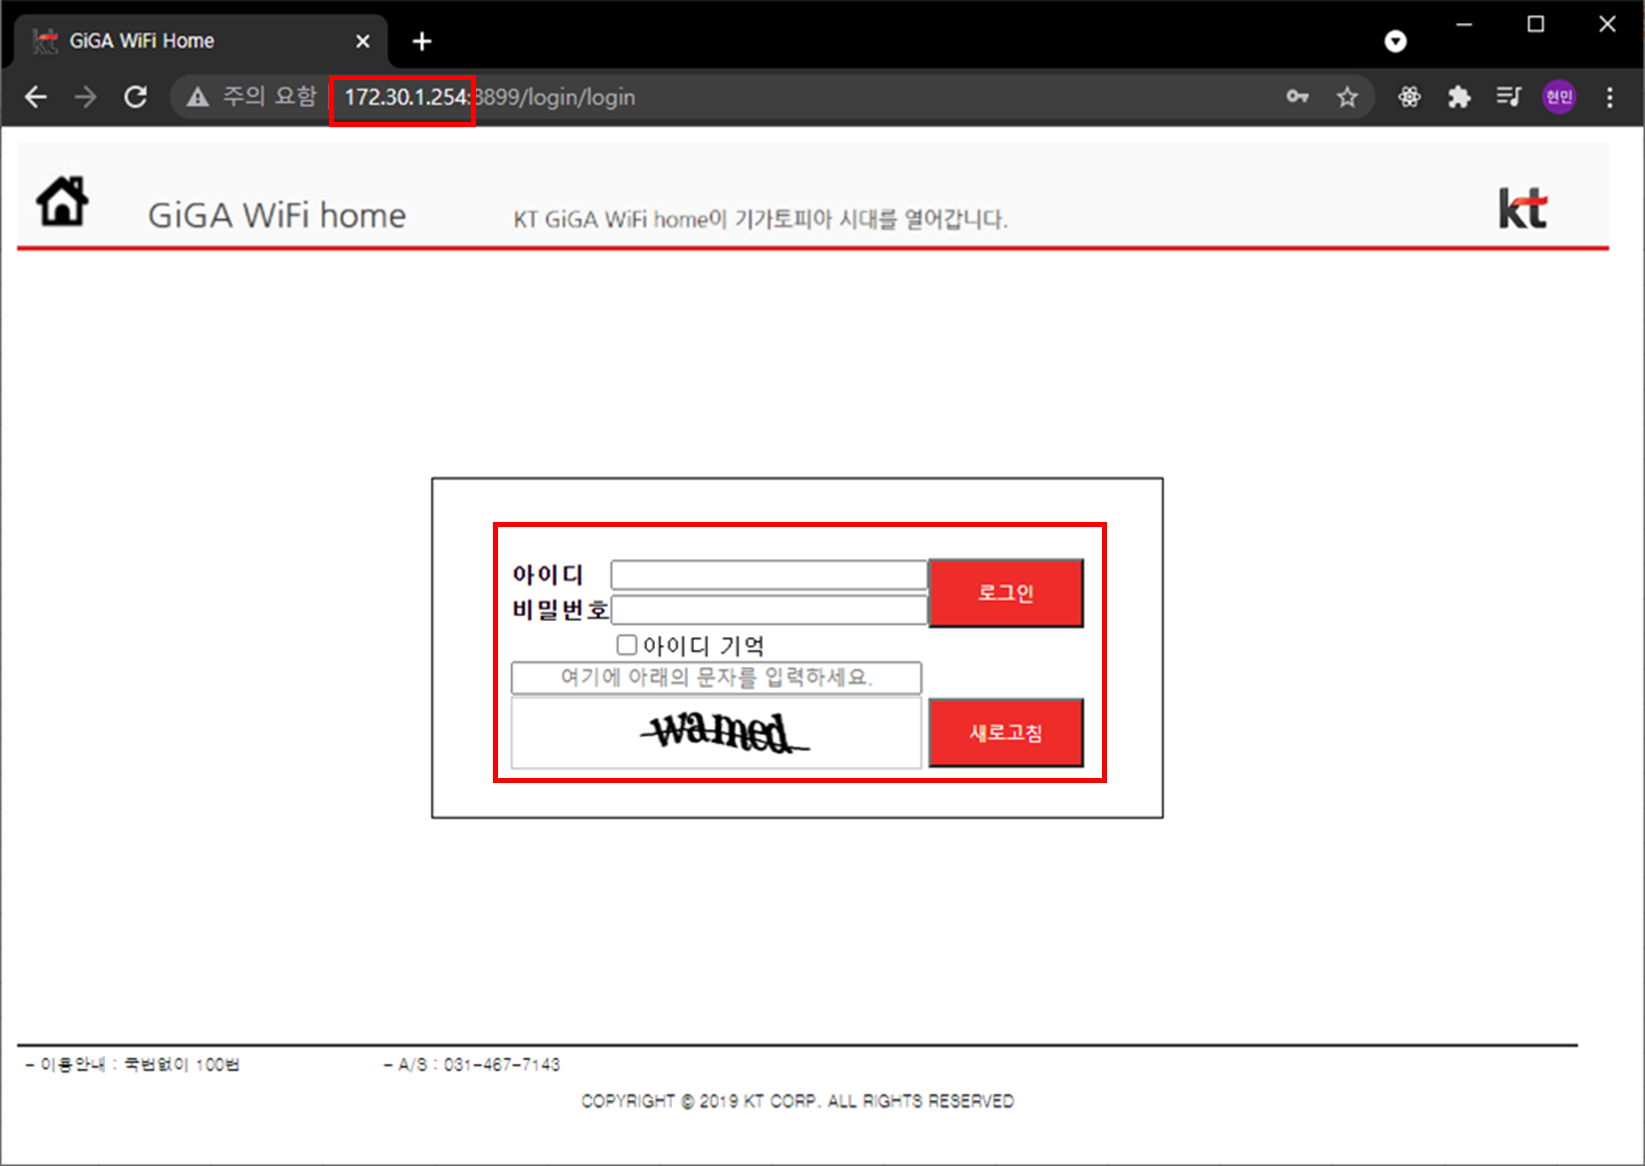Click the 주의 요함 warning label
This screenshot has width=1645, height=1166.
[269, 97]
